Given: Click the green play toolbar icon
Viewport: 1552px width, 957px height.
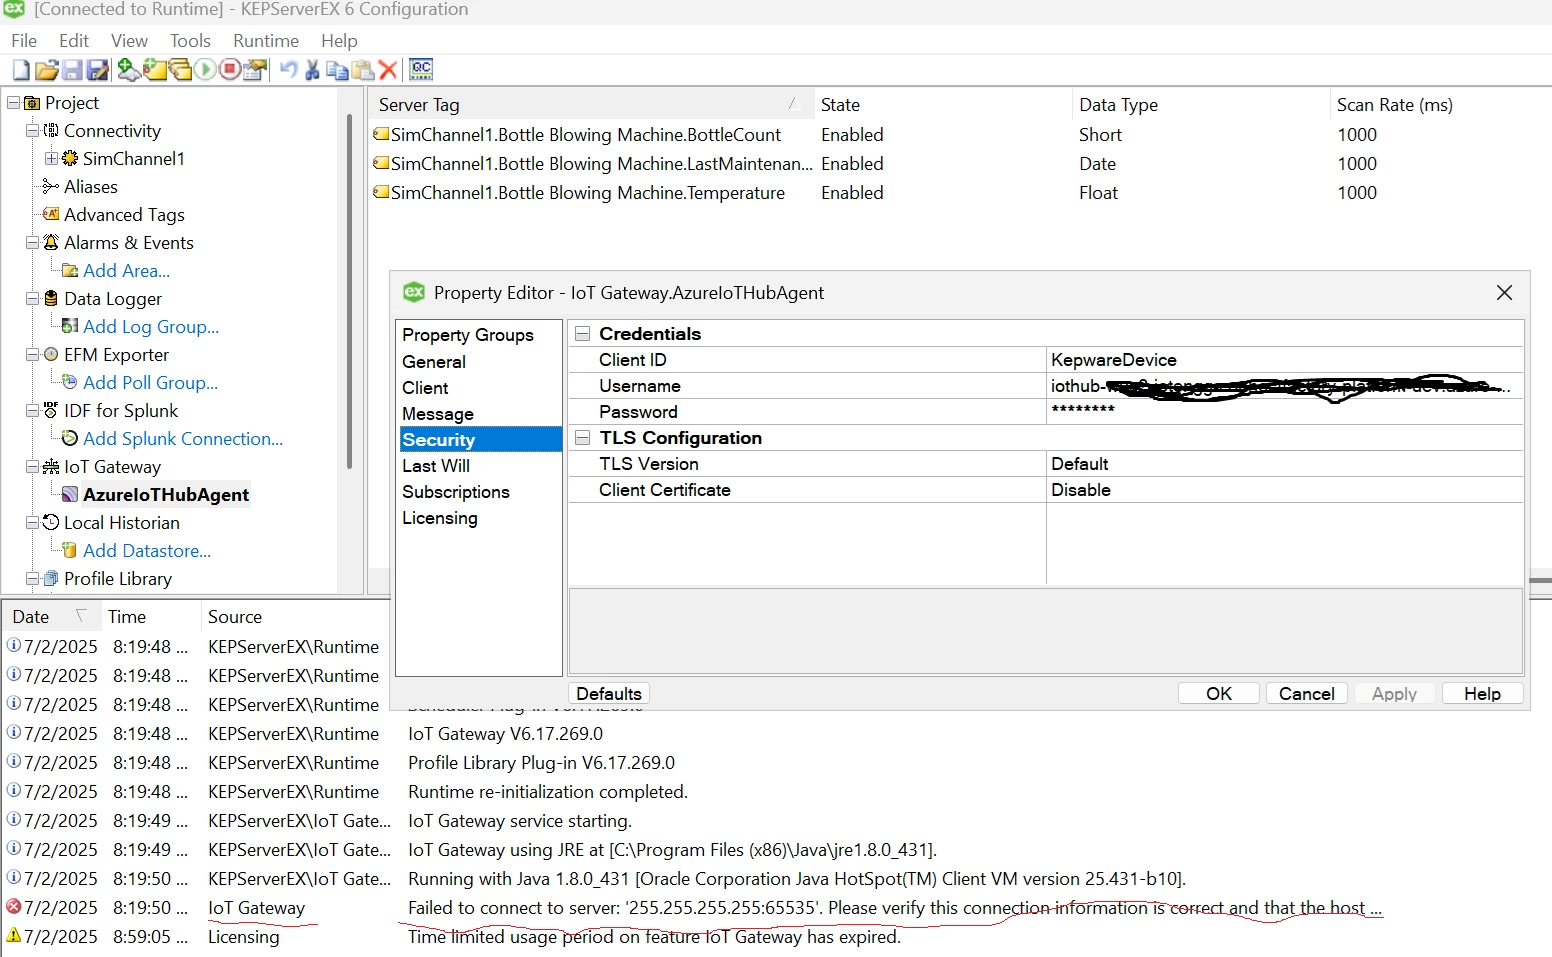Looking at the screenshot, I should click(205, 69).
